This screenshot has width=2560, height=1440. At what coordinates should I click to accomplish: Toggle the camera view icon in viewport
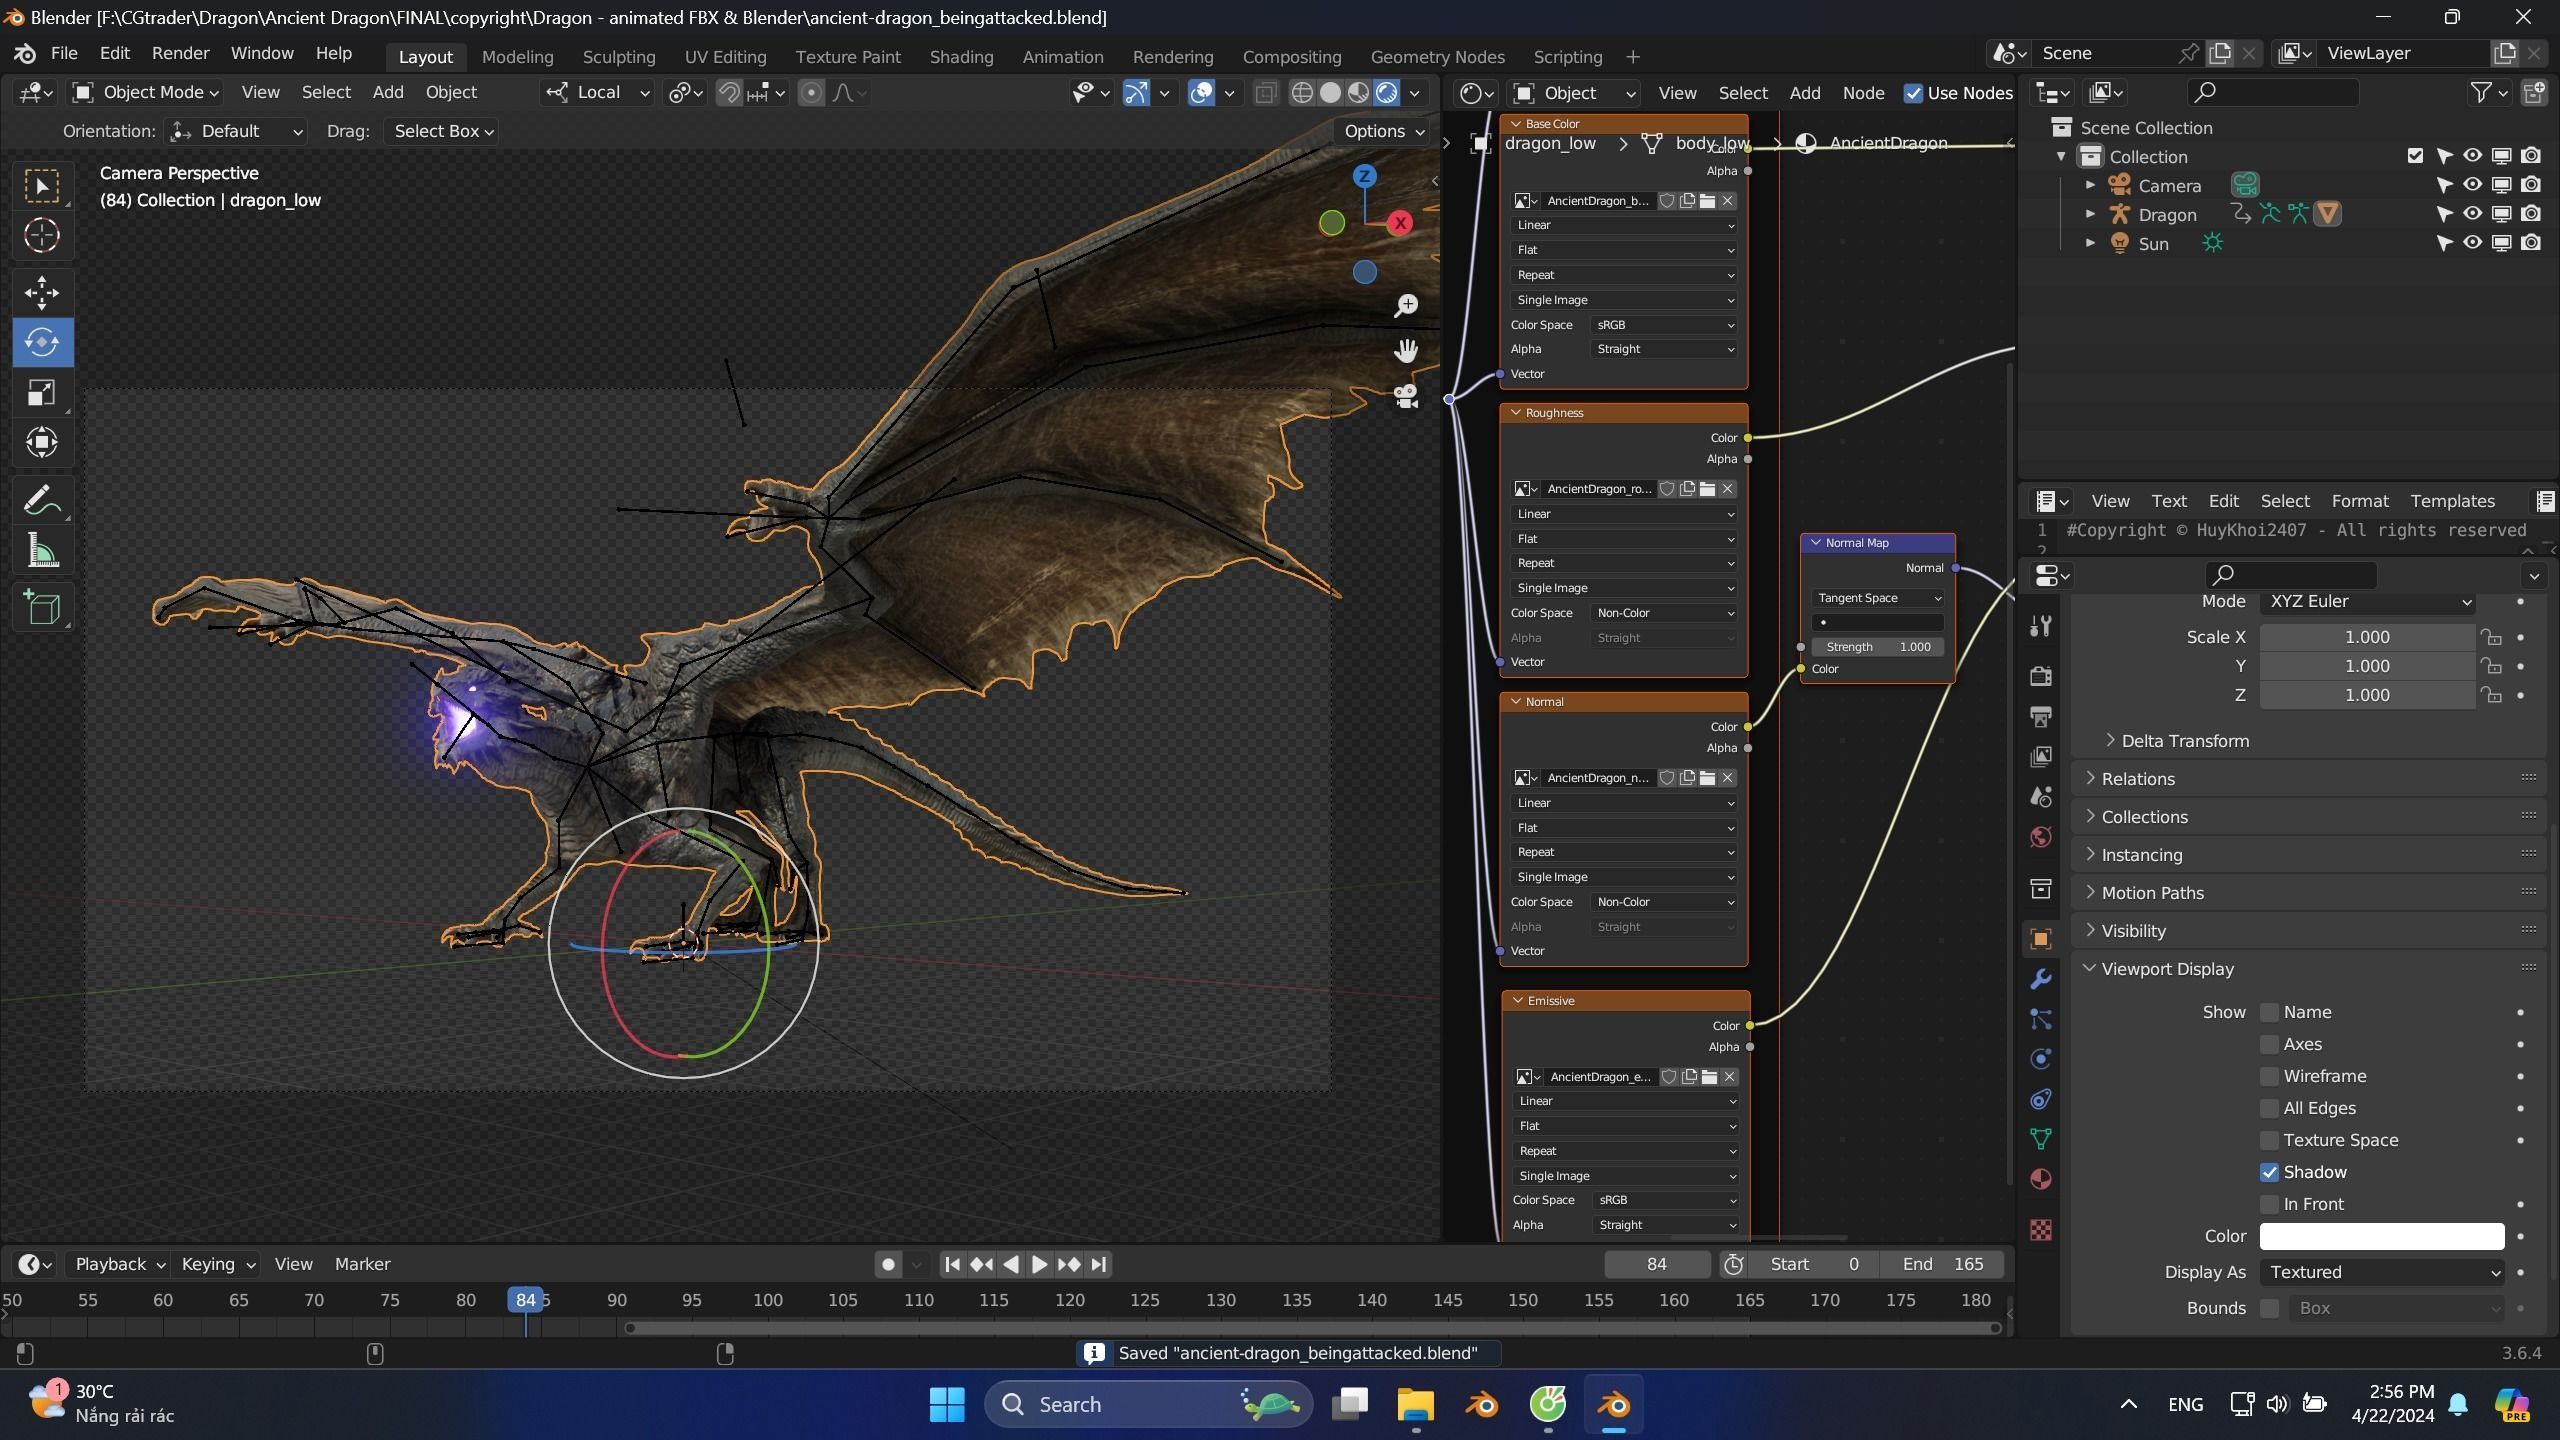[x=1406, y=396]
